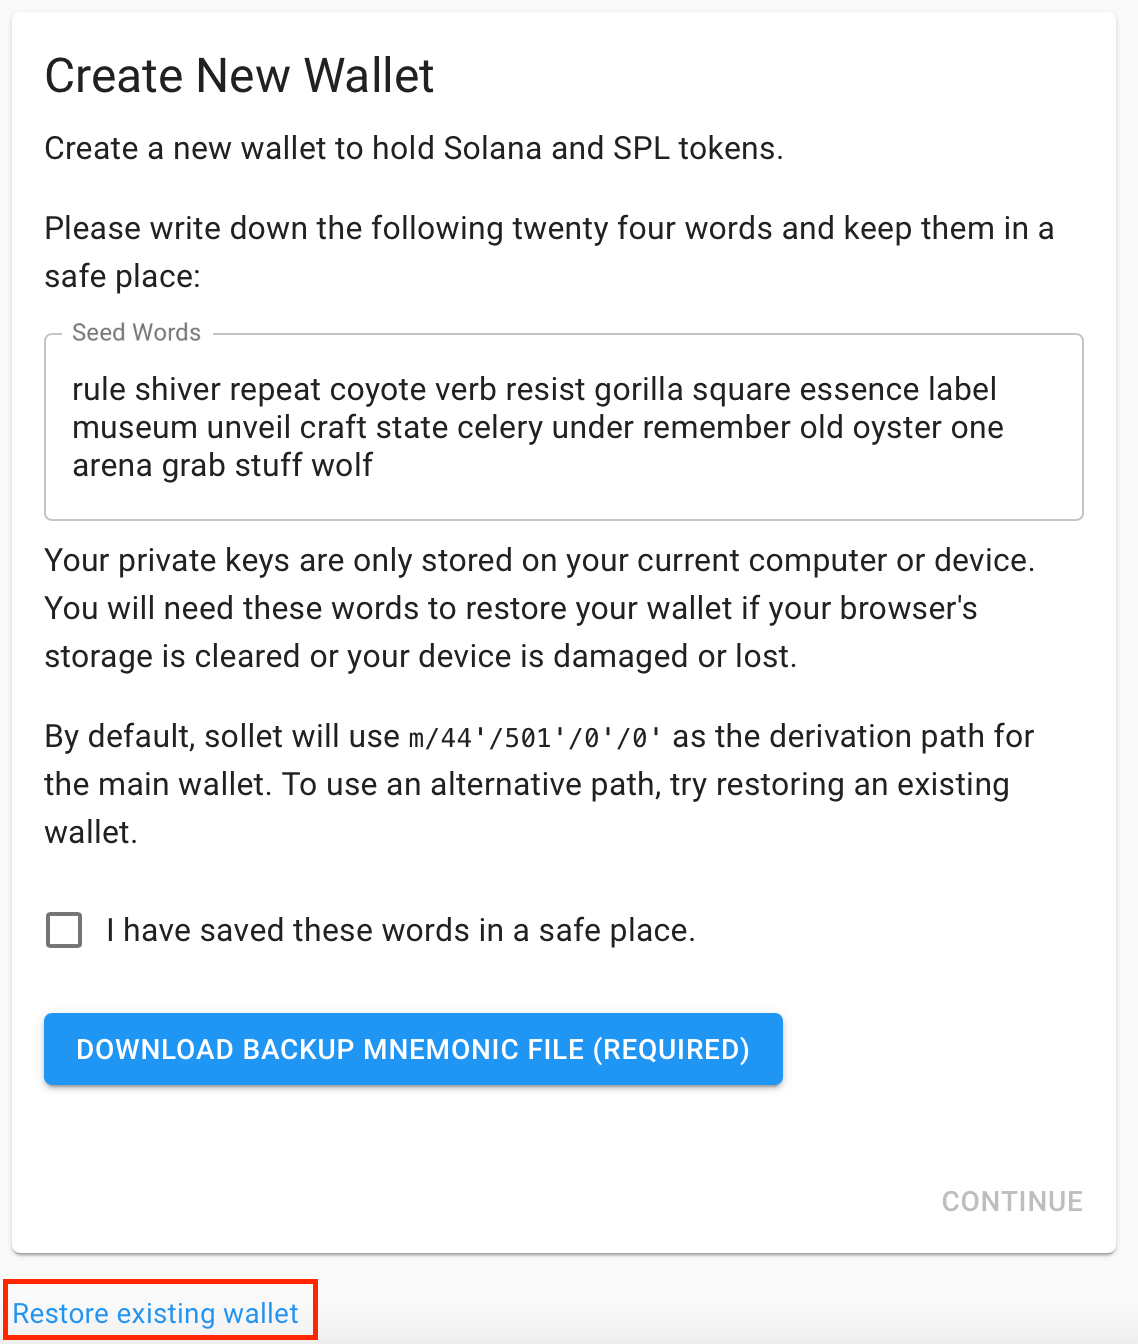
Task: Click the 'I have saved these words' label text
Action: coord(401,930)
